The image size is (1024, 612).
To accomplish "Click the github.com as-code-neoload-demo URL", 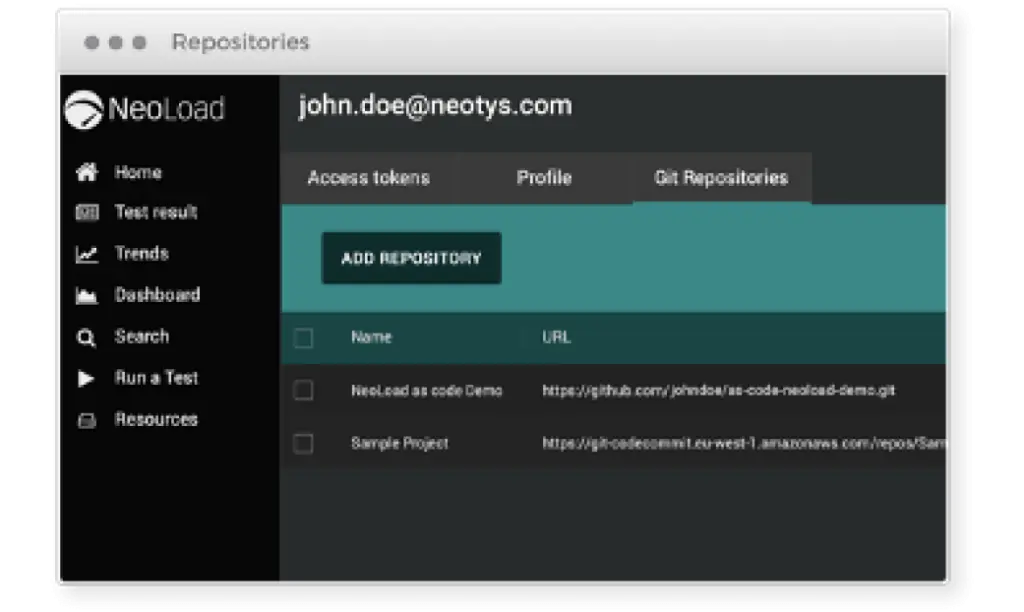I will tap(718, 391).
